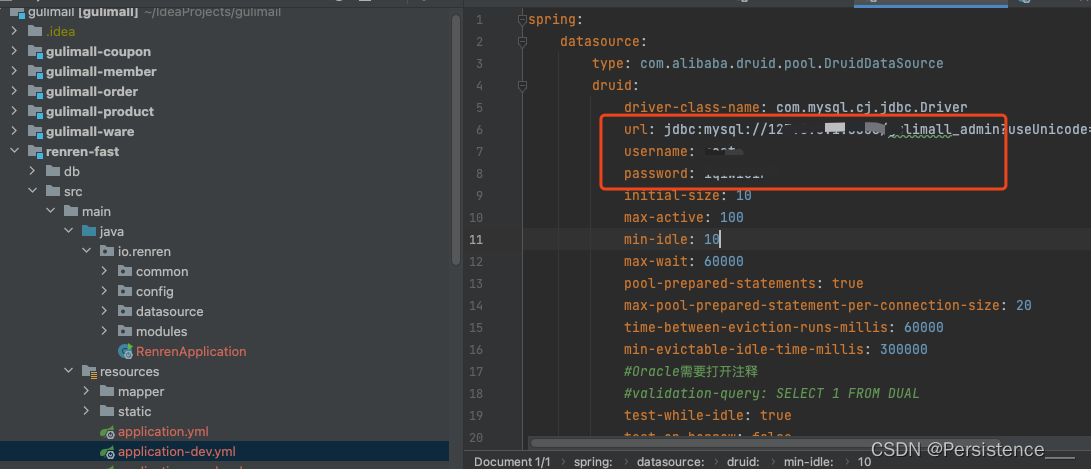Expand the config package chevron
1091x469 pixels.
pyautogui.click(x=104, y=292)
